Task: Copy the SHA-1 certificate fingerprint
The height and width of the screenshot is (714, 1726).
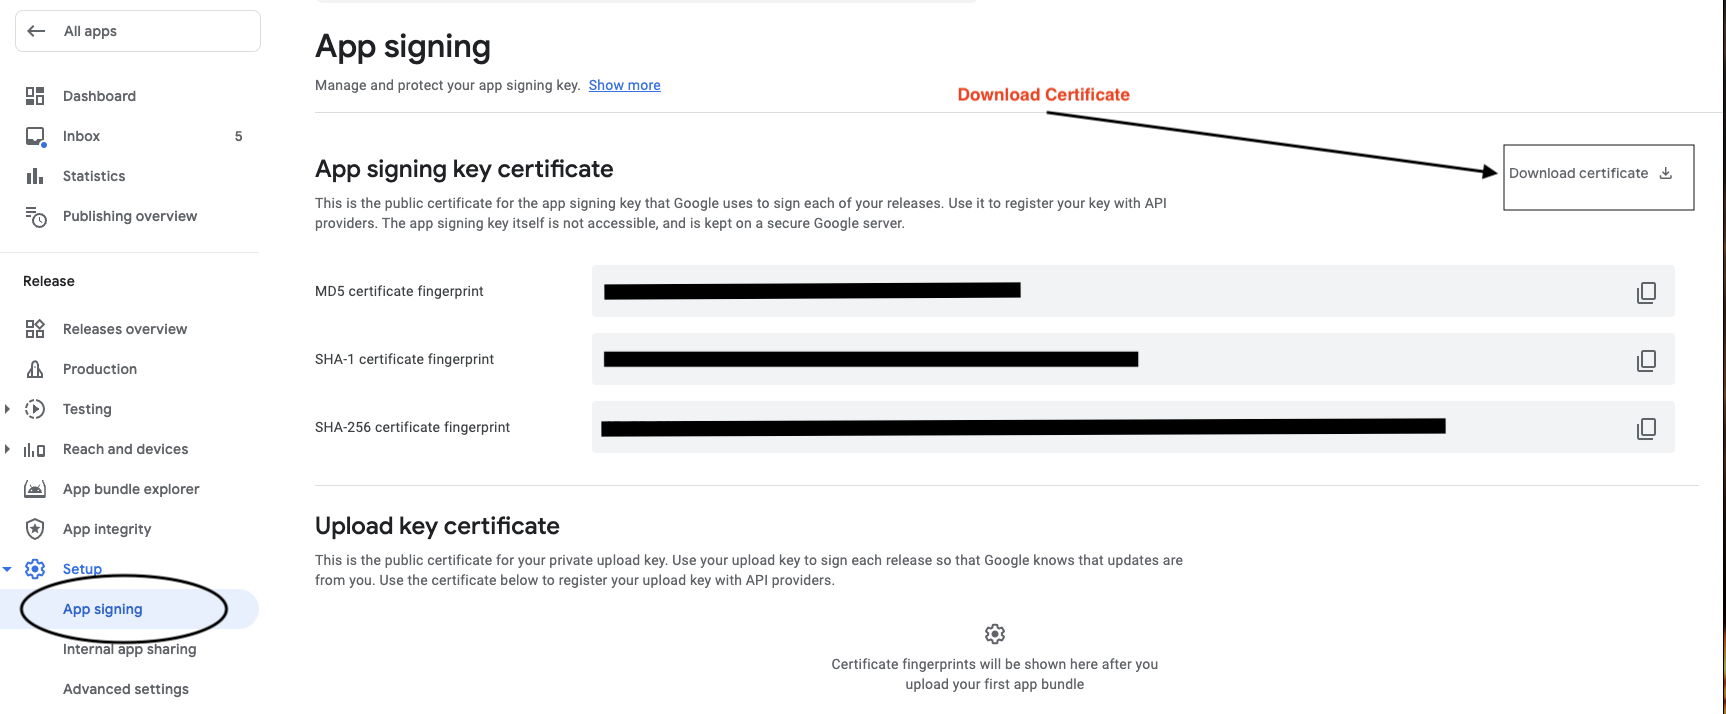Action: pyautogui.click(x=1646, y=360)
